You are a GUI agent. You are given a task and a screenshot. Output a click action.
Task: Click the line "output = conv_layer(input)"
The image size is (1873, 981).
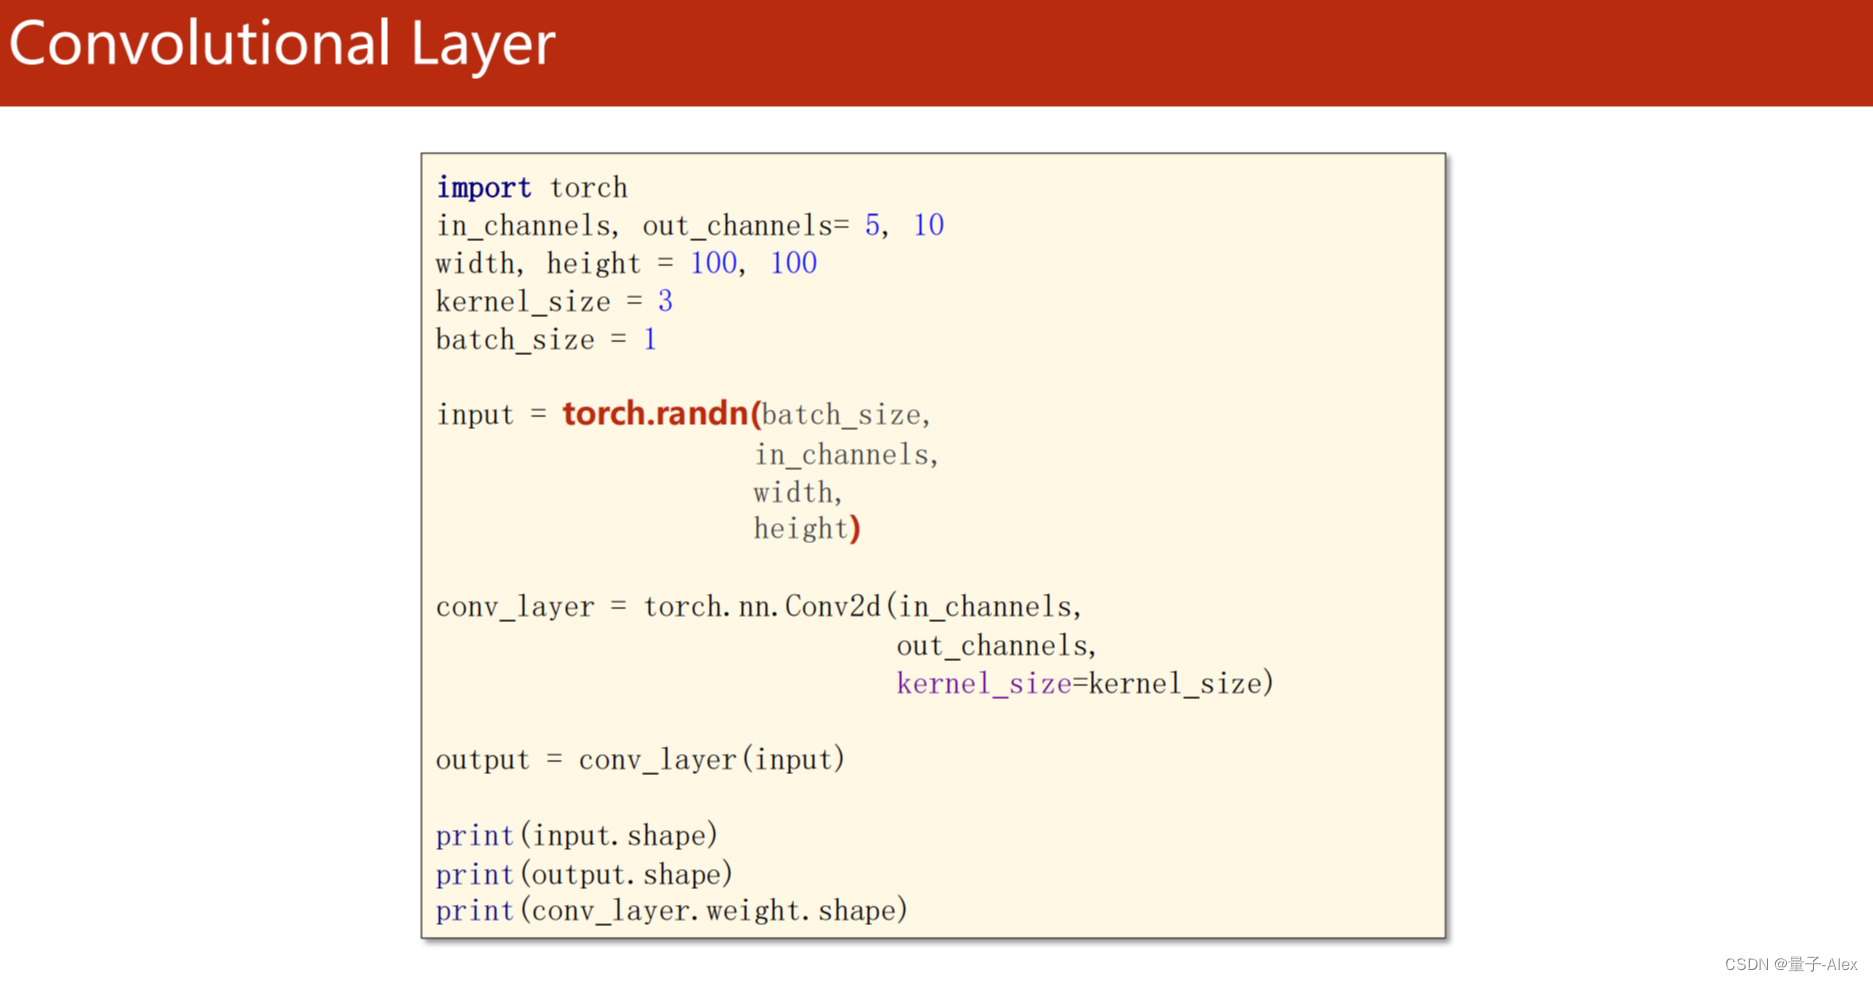pos(640,760)
